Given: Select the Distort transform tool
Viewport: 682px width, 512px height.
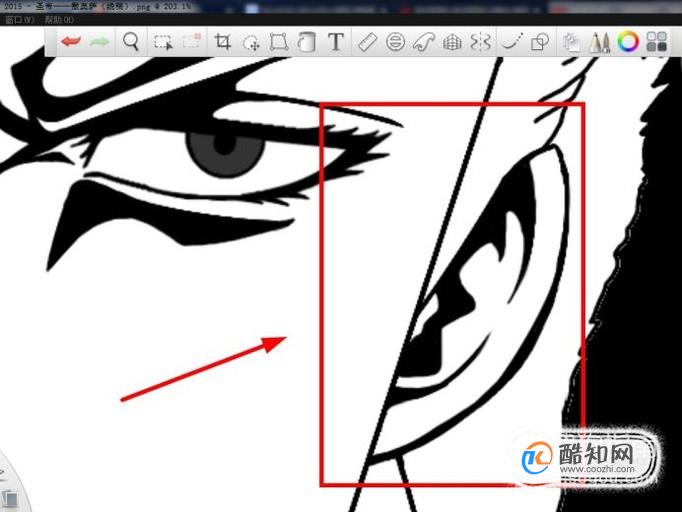Looking at the screenshot, I should [x=279, y=42].
